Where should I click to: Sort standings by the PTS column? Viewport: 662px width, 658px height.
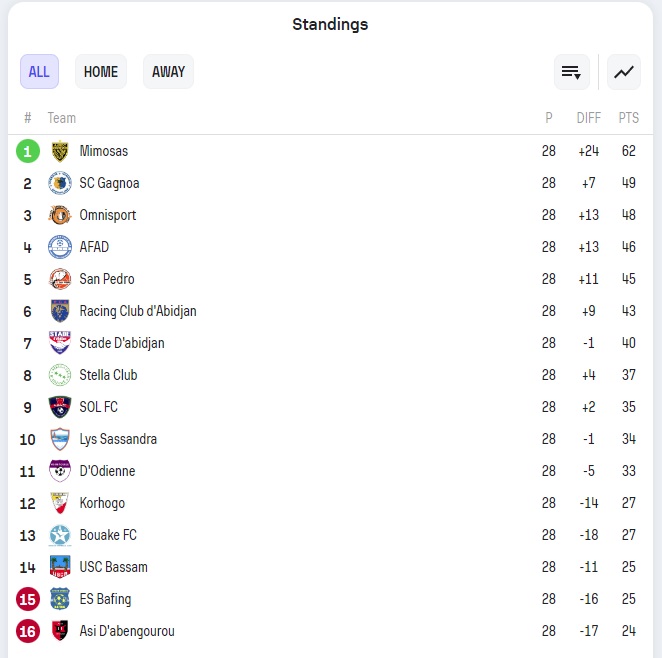coord(628,118)
